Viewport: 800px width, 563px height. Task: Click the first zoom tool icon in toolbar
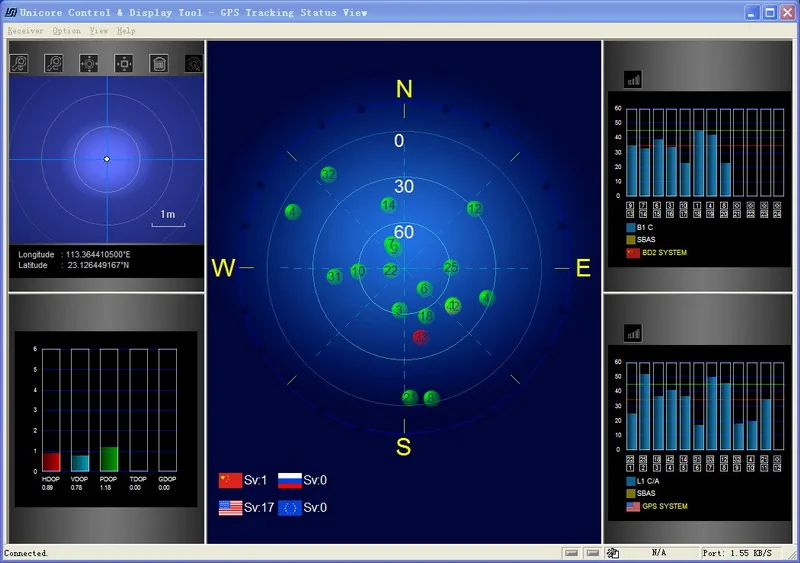(19, 63)
